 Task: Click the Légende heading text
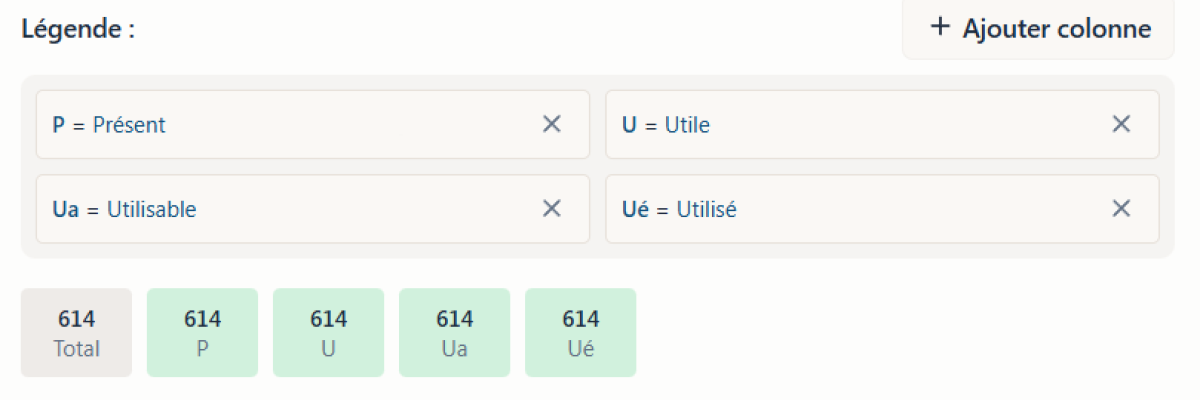click(x=78, y=29)
